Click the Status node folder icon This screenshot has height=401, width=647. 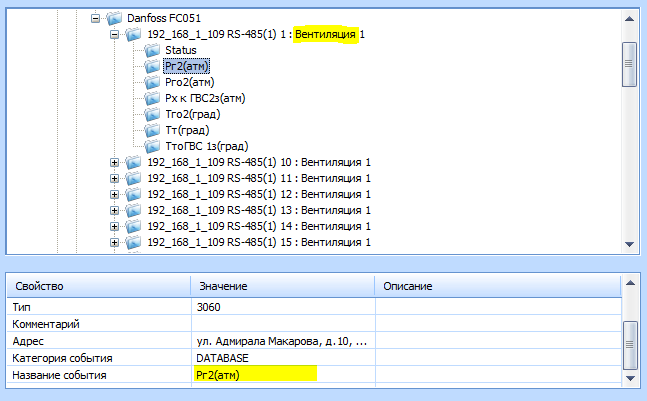tap(153, 50)
